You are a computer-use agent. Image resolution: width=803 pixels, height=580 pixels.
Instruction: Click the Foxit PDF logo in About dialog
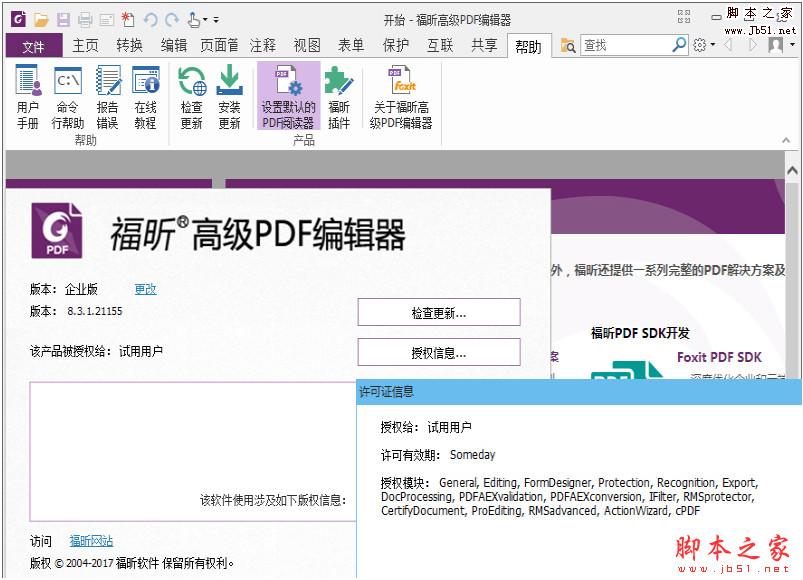click(x=57, y=231)
